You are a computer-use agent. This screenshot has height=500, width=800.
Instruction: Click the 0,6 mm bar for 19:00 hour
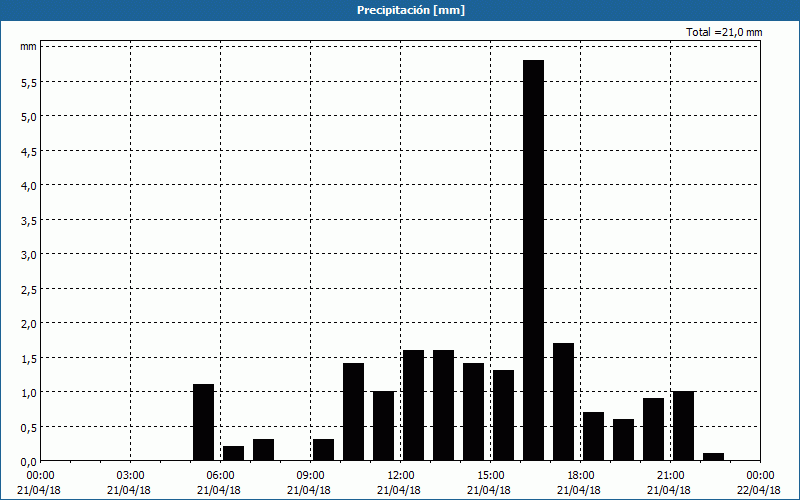pyautogui.click(x=623, y=440)
